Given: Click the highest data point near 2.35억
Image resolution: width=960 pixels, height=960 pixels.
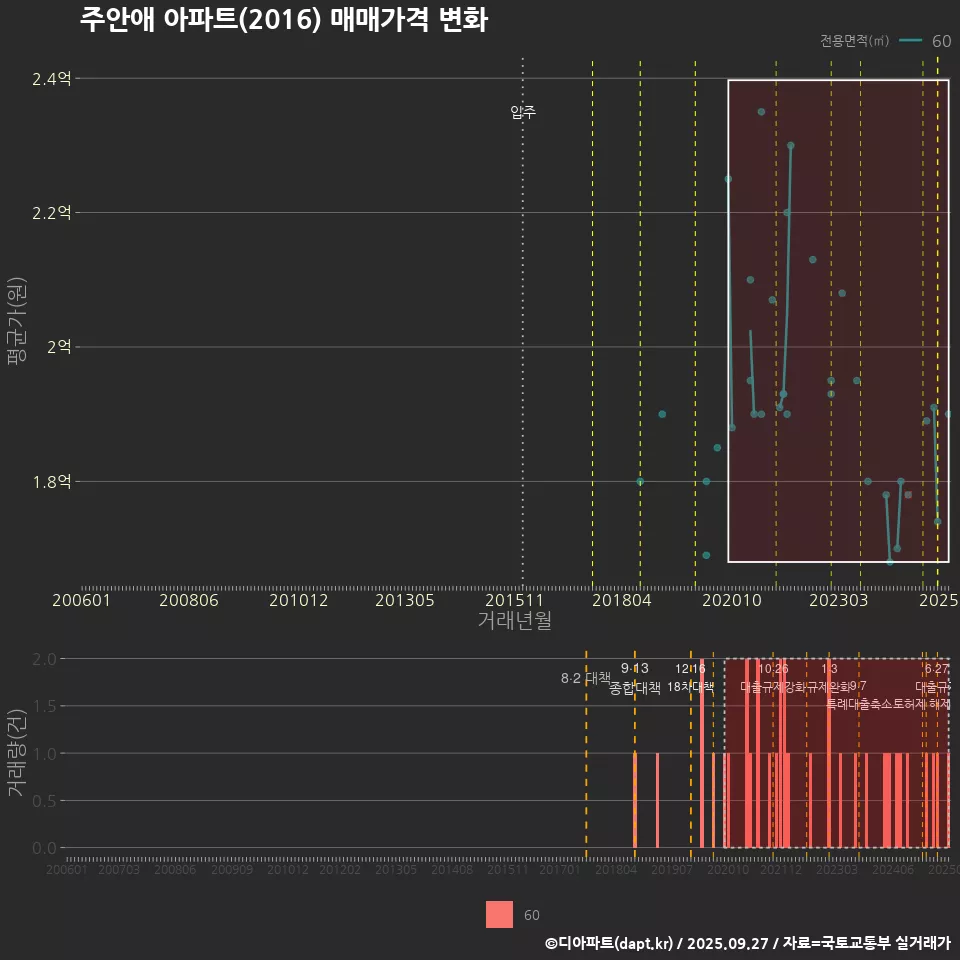Looking at the screenshot, I should [761, 112].
